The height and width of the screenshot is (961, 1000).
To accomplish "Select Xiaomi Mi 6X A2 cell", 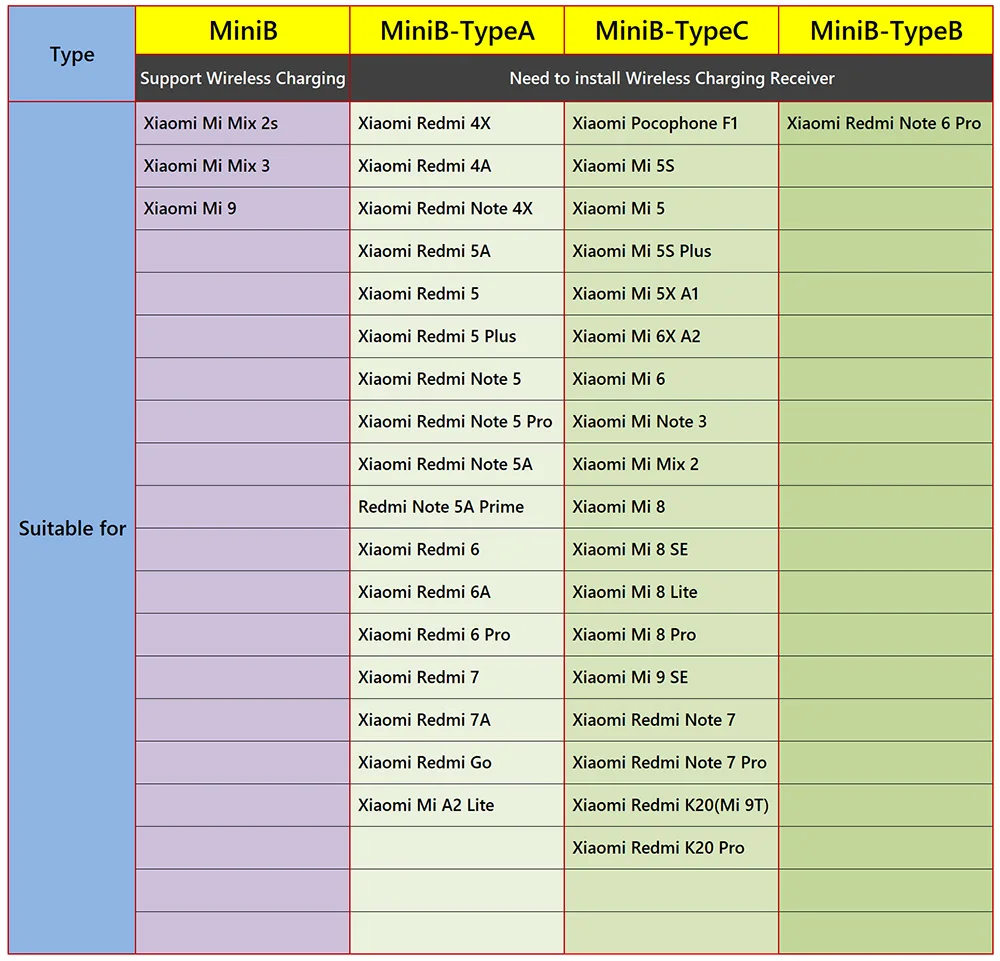I will (671, 336).
